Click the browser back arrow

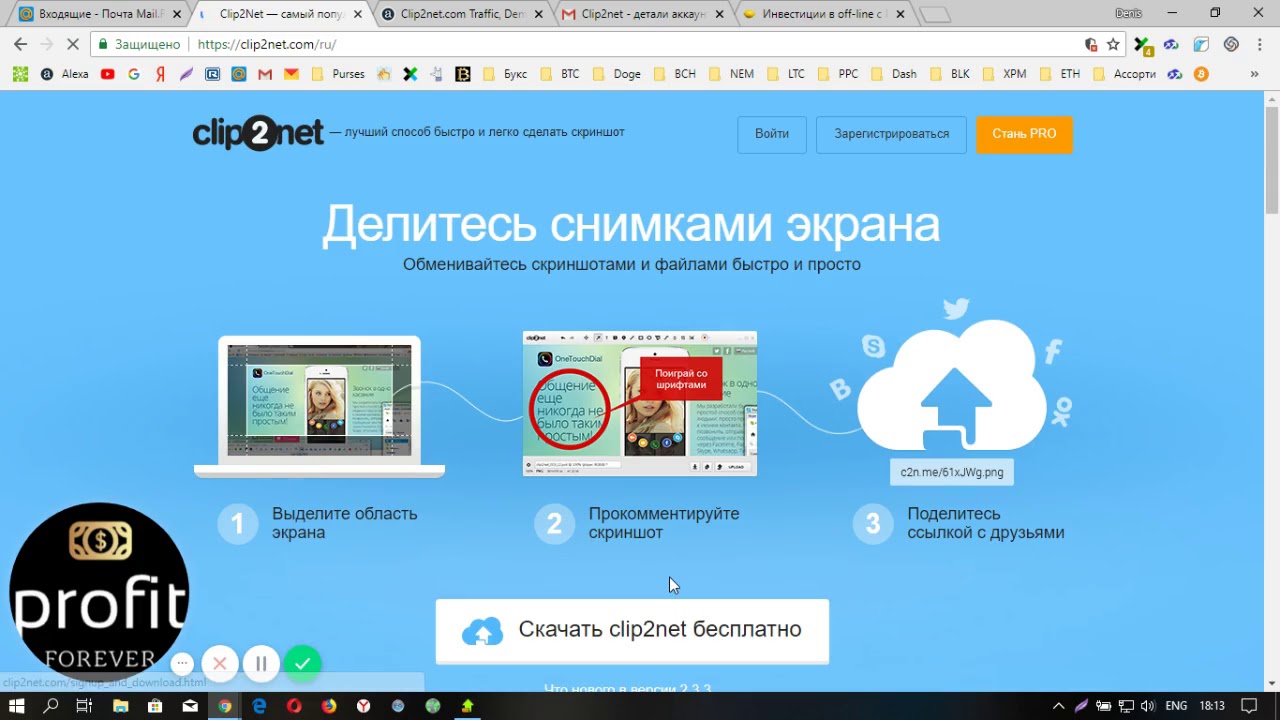[x=20, y=44]
